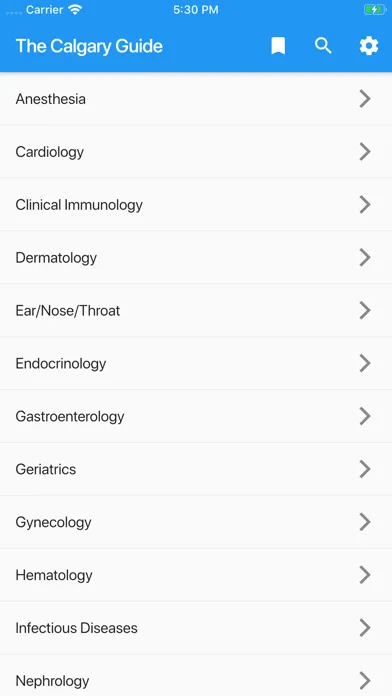Viewport: 392px width, 696px height.
Task: Expand Anesthesia using its chevron
Action: [x=364, y=99]
